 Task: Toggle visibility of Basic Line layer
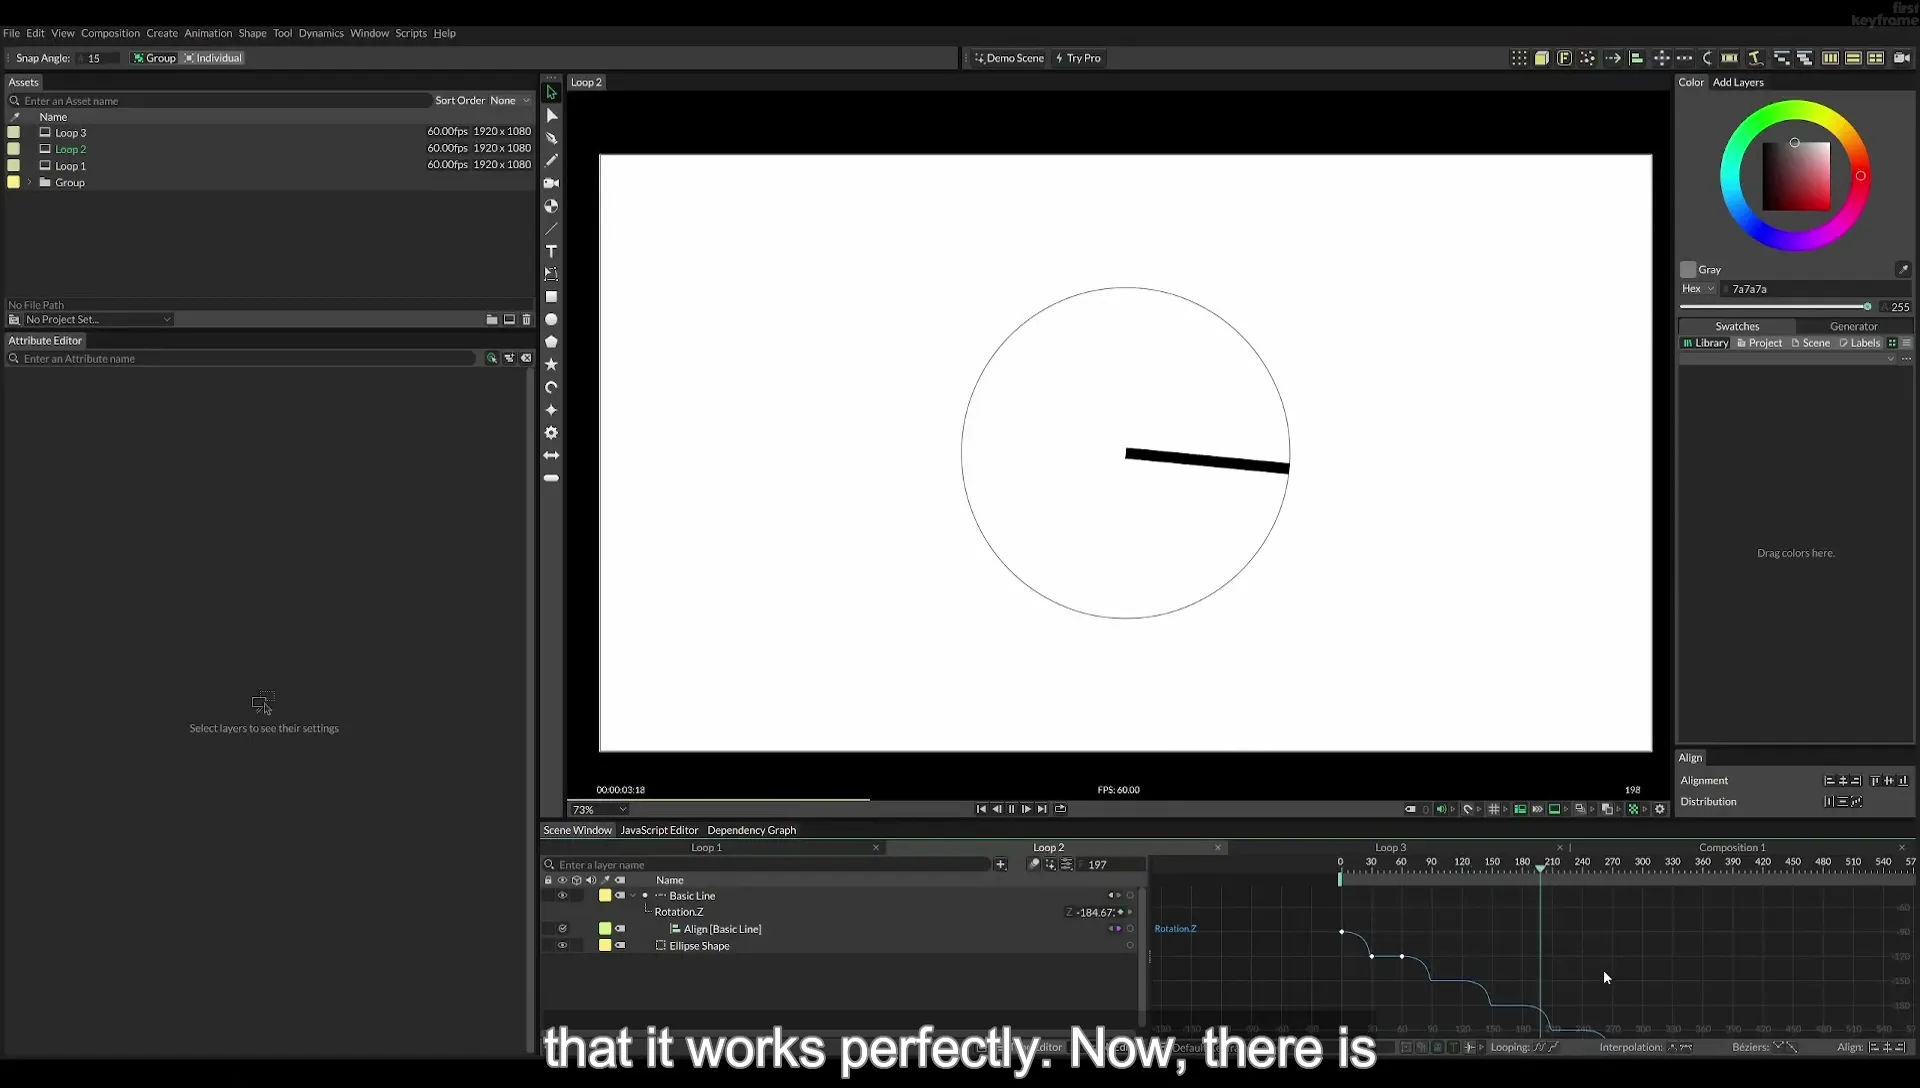click(562, 896)
